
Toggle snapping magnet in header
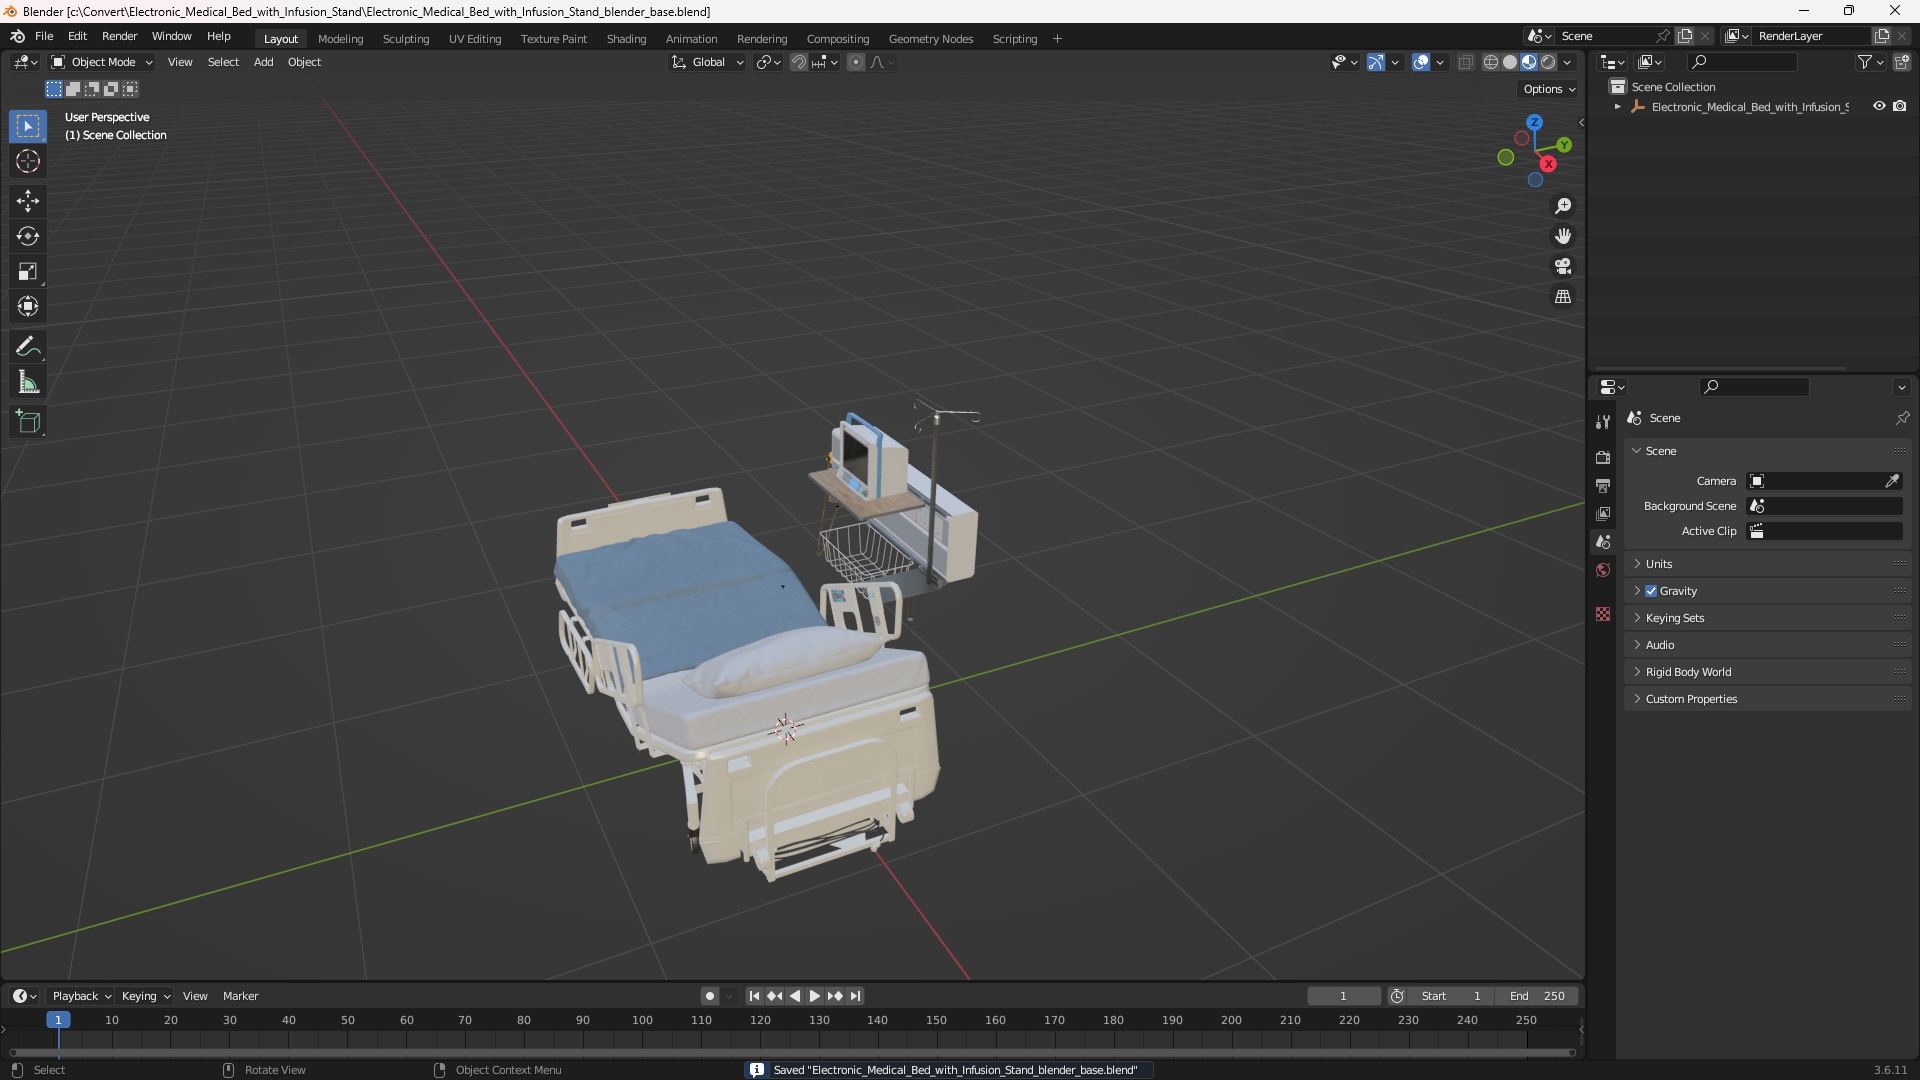click(799, 62)
